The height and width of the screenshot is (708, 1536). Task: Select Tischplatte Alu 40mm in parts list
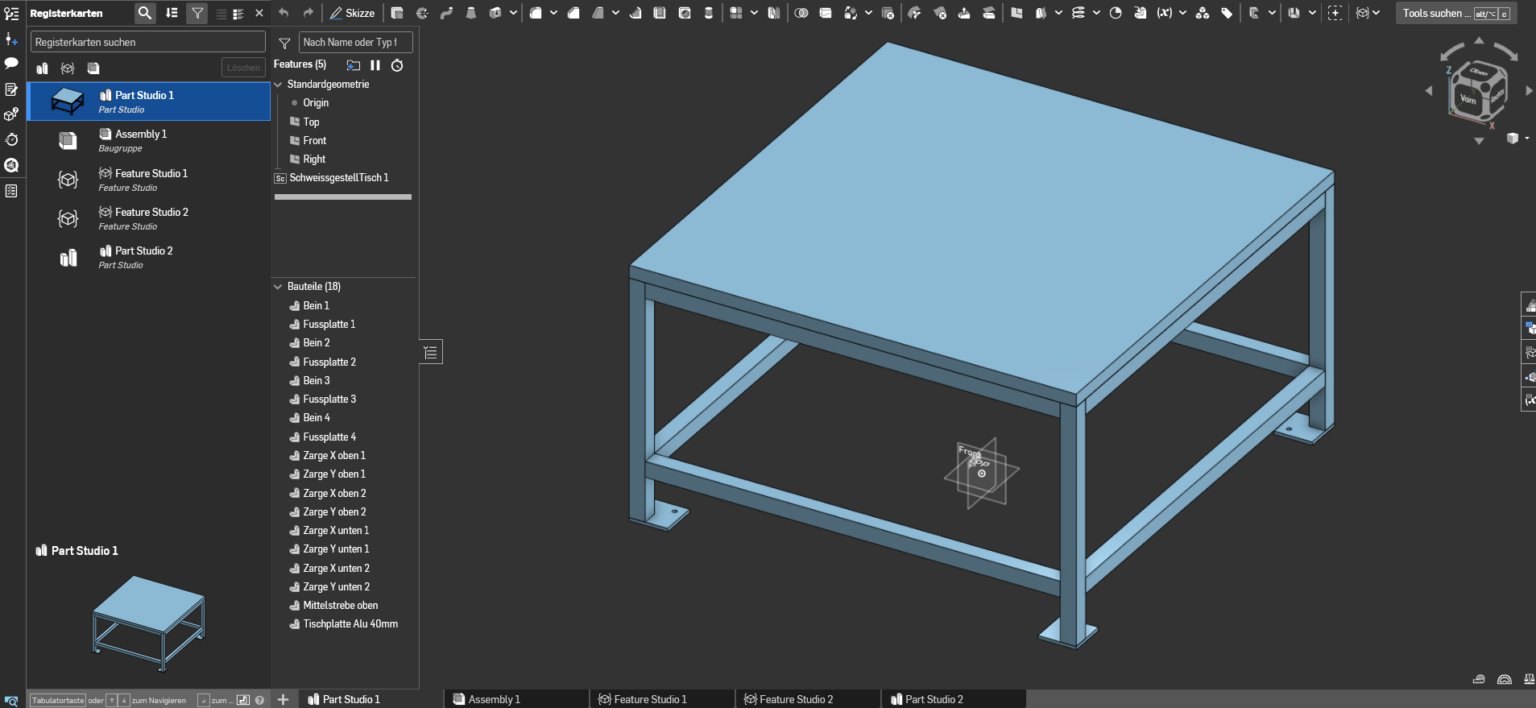pos(350,624)
